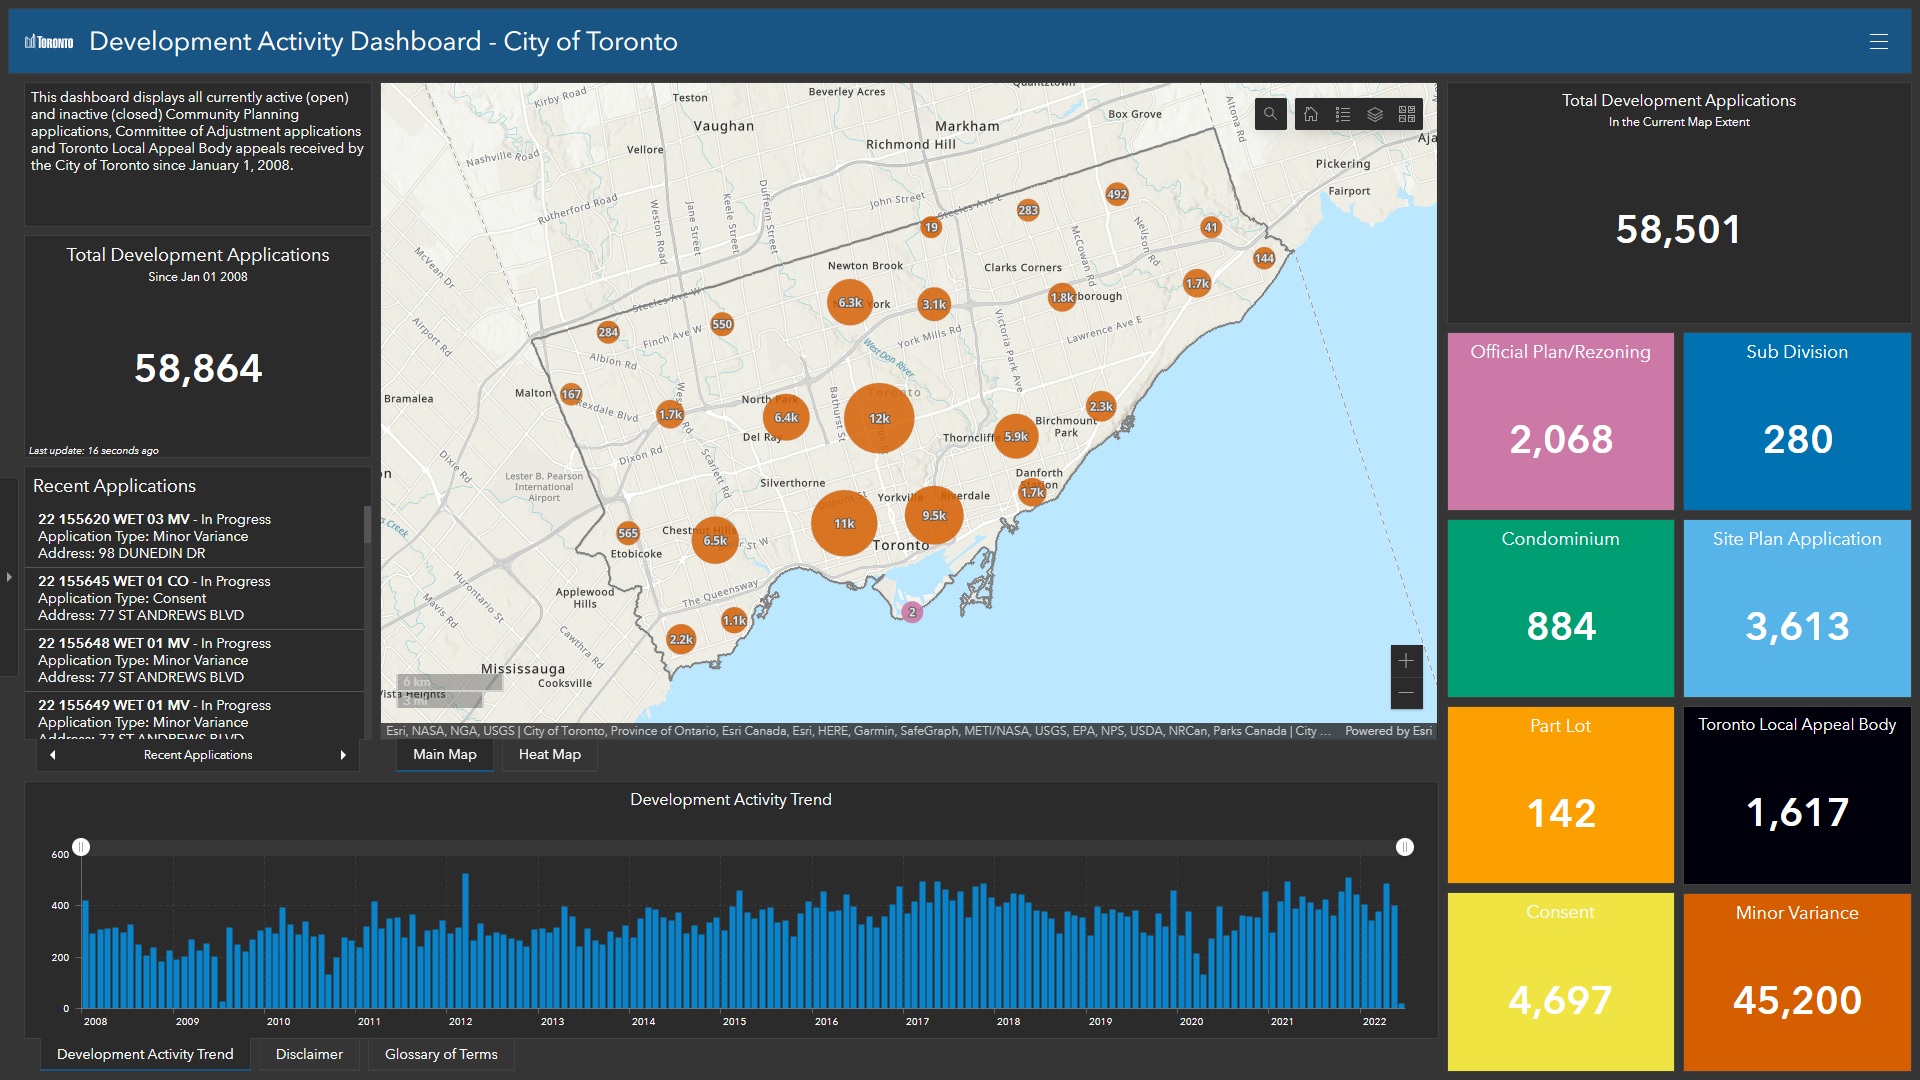Open the basemap gallery grid icon

point(1407,114)
